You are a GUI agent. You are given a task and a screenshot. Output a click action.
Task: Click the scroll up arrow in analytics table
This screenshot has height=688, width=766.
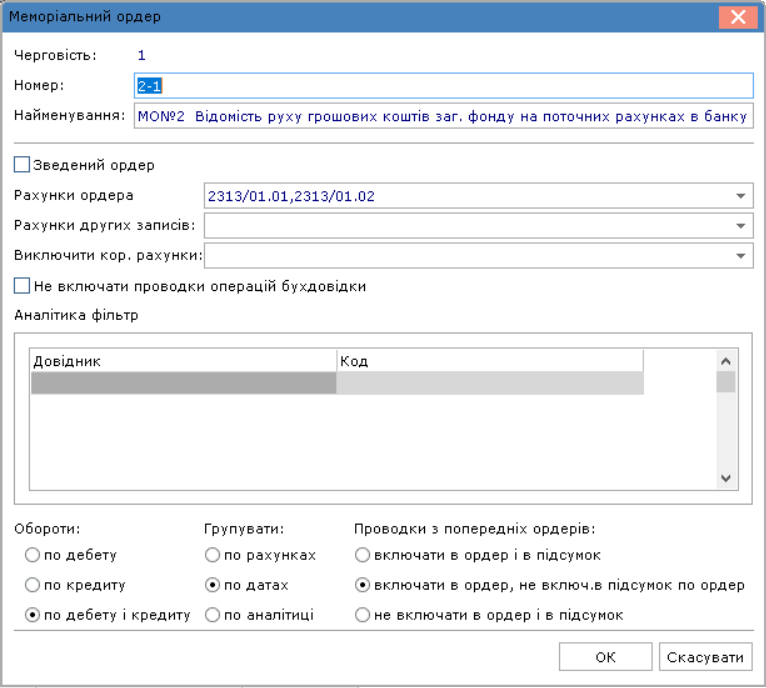726,361
